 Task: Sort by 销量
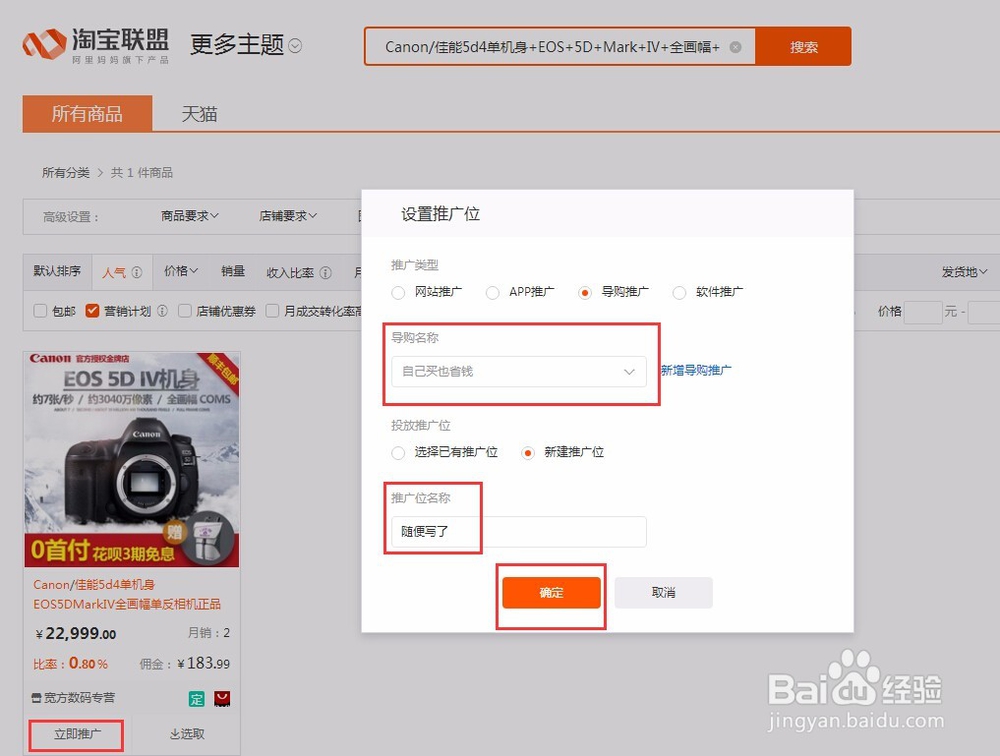point(233,271)
